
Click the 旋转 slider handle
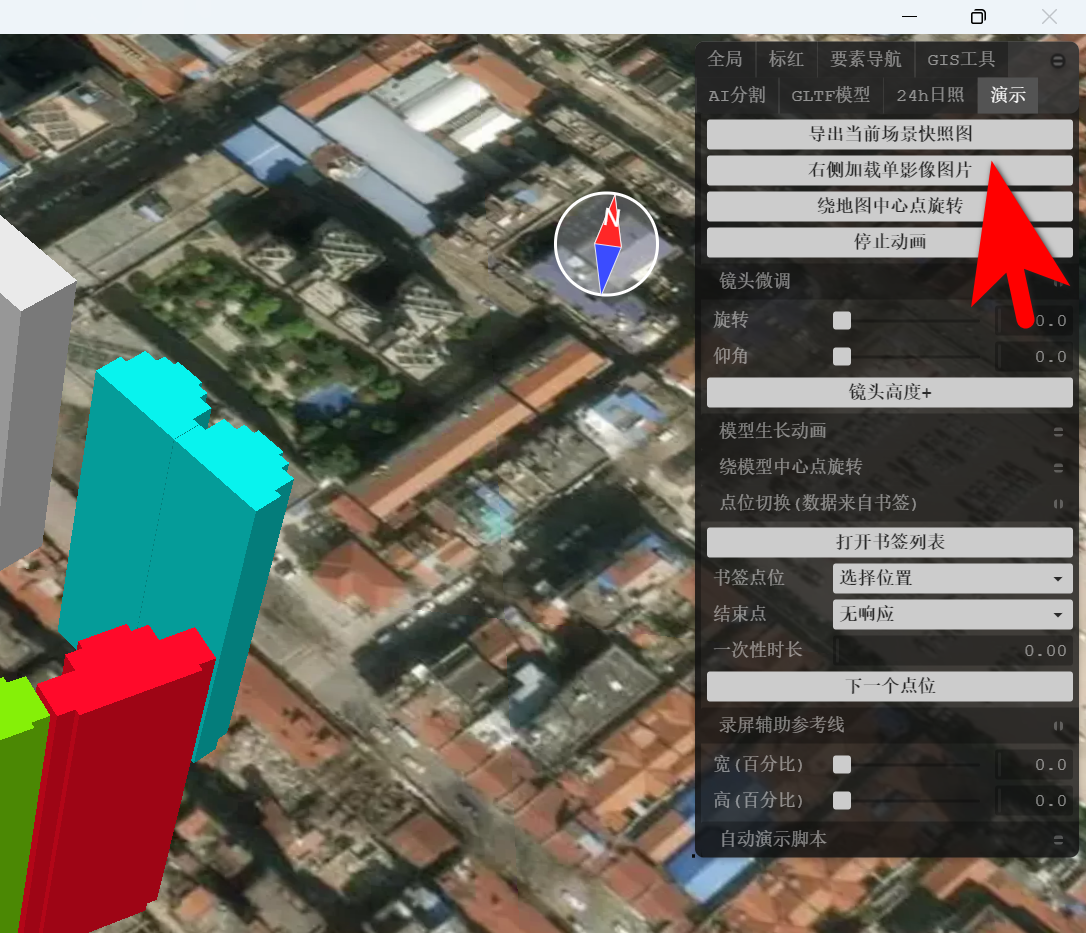coord(842,321)
